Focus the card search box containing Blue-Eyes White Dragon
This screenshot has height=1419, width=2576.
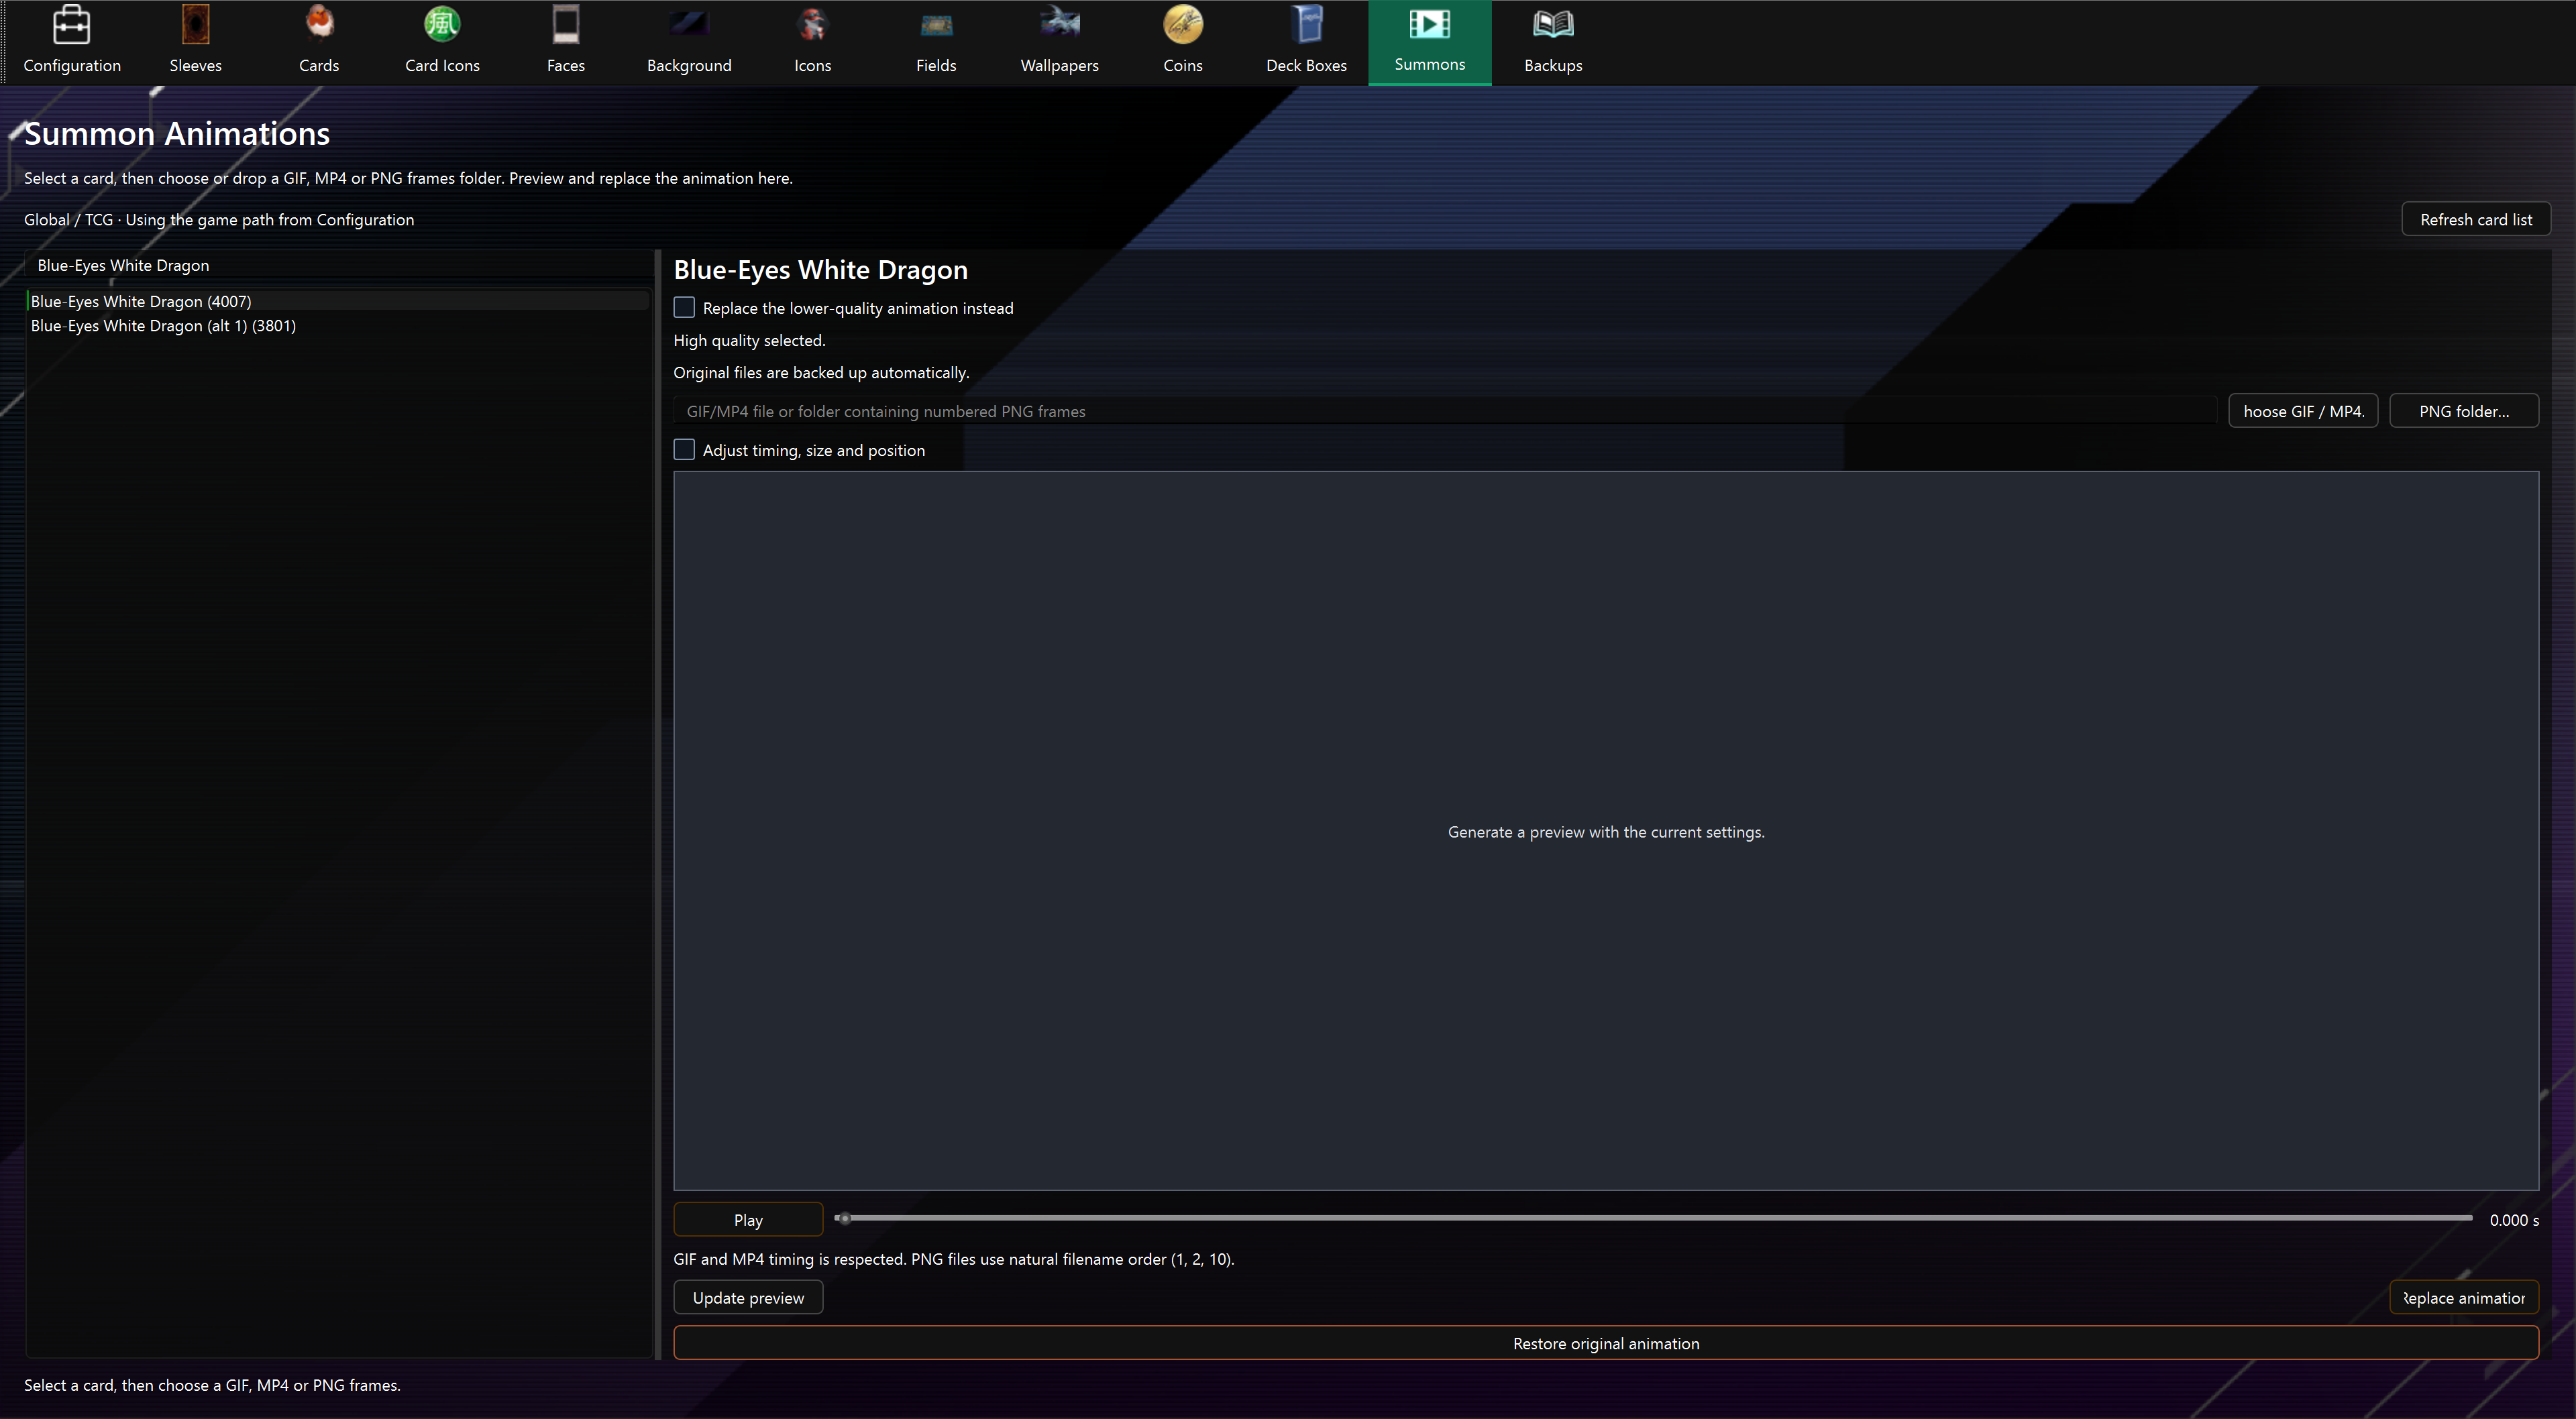coord(338,265)
